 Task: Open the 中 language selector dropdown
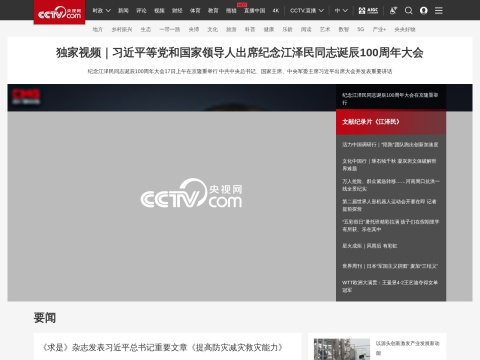341,11
